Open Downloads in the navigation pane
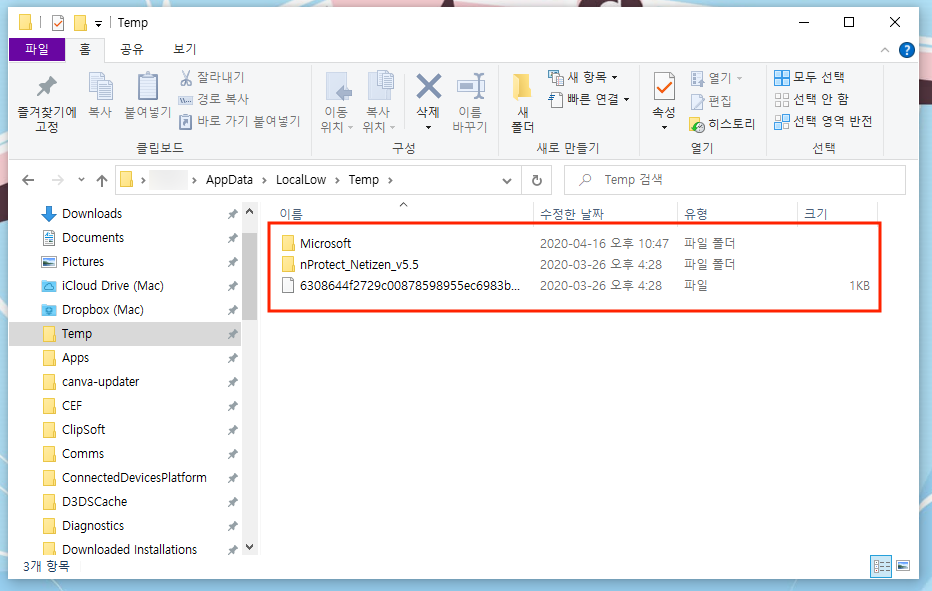 (x=92, y=214)
